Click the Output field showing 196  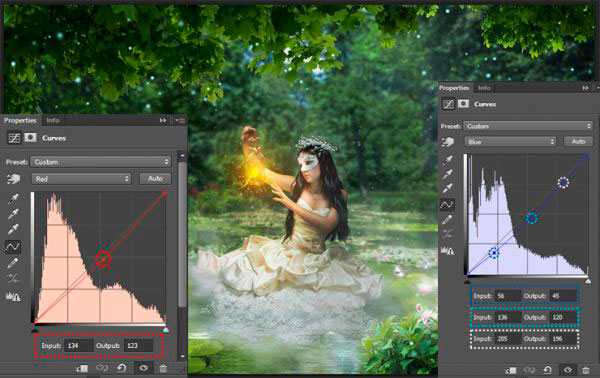pos(562,339)
